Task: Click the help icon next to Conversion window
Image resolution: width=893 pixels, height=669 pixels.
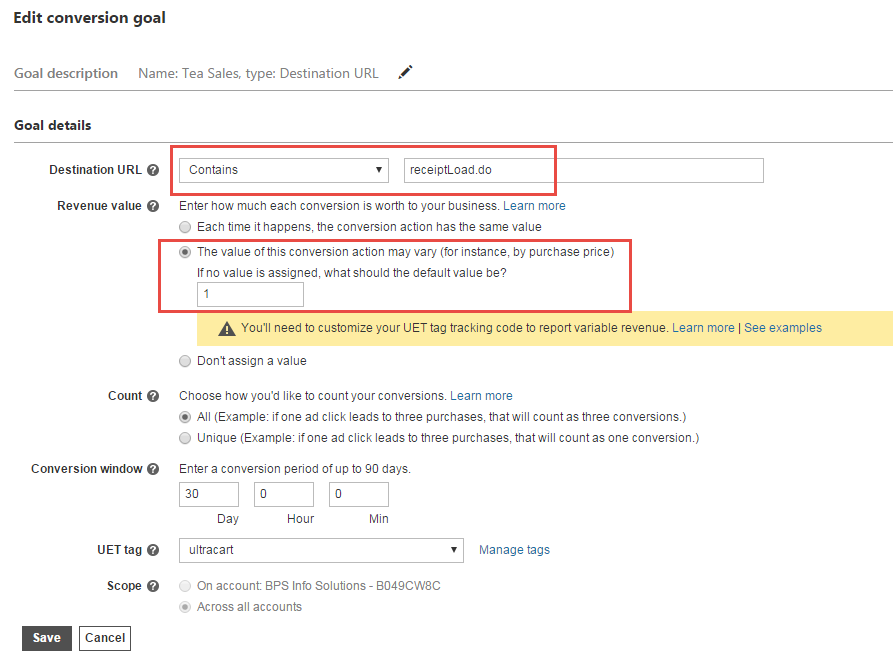Action: point(153,469)
